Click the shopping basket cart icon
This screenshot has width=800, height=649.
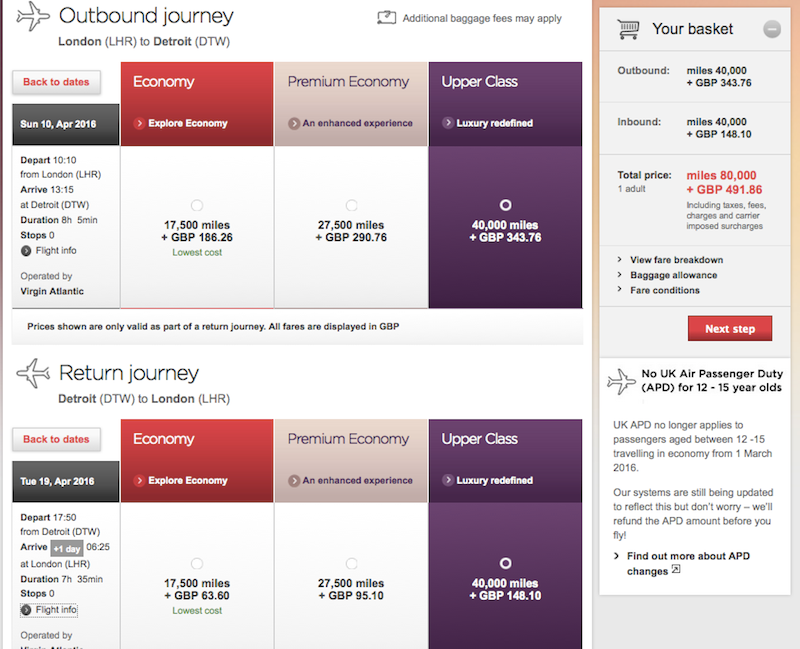pos(629,30)
